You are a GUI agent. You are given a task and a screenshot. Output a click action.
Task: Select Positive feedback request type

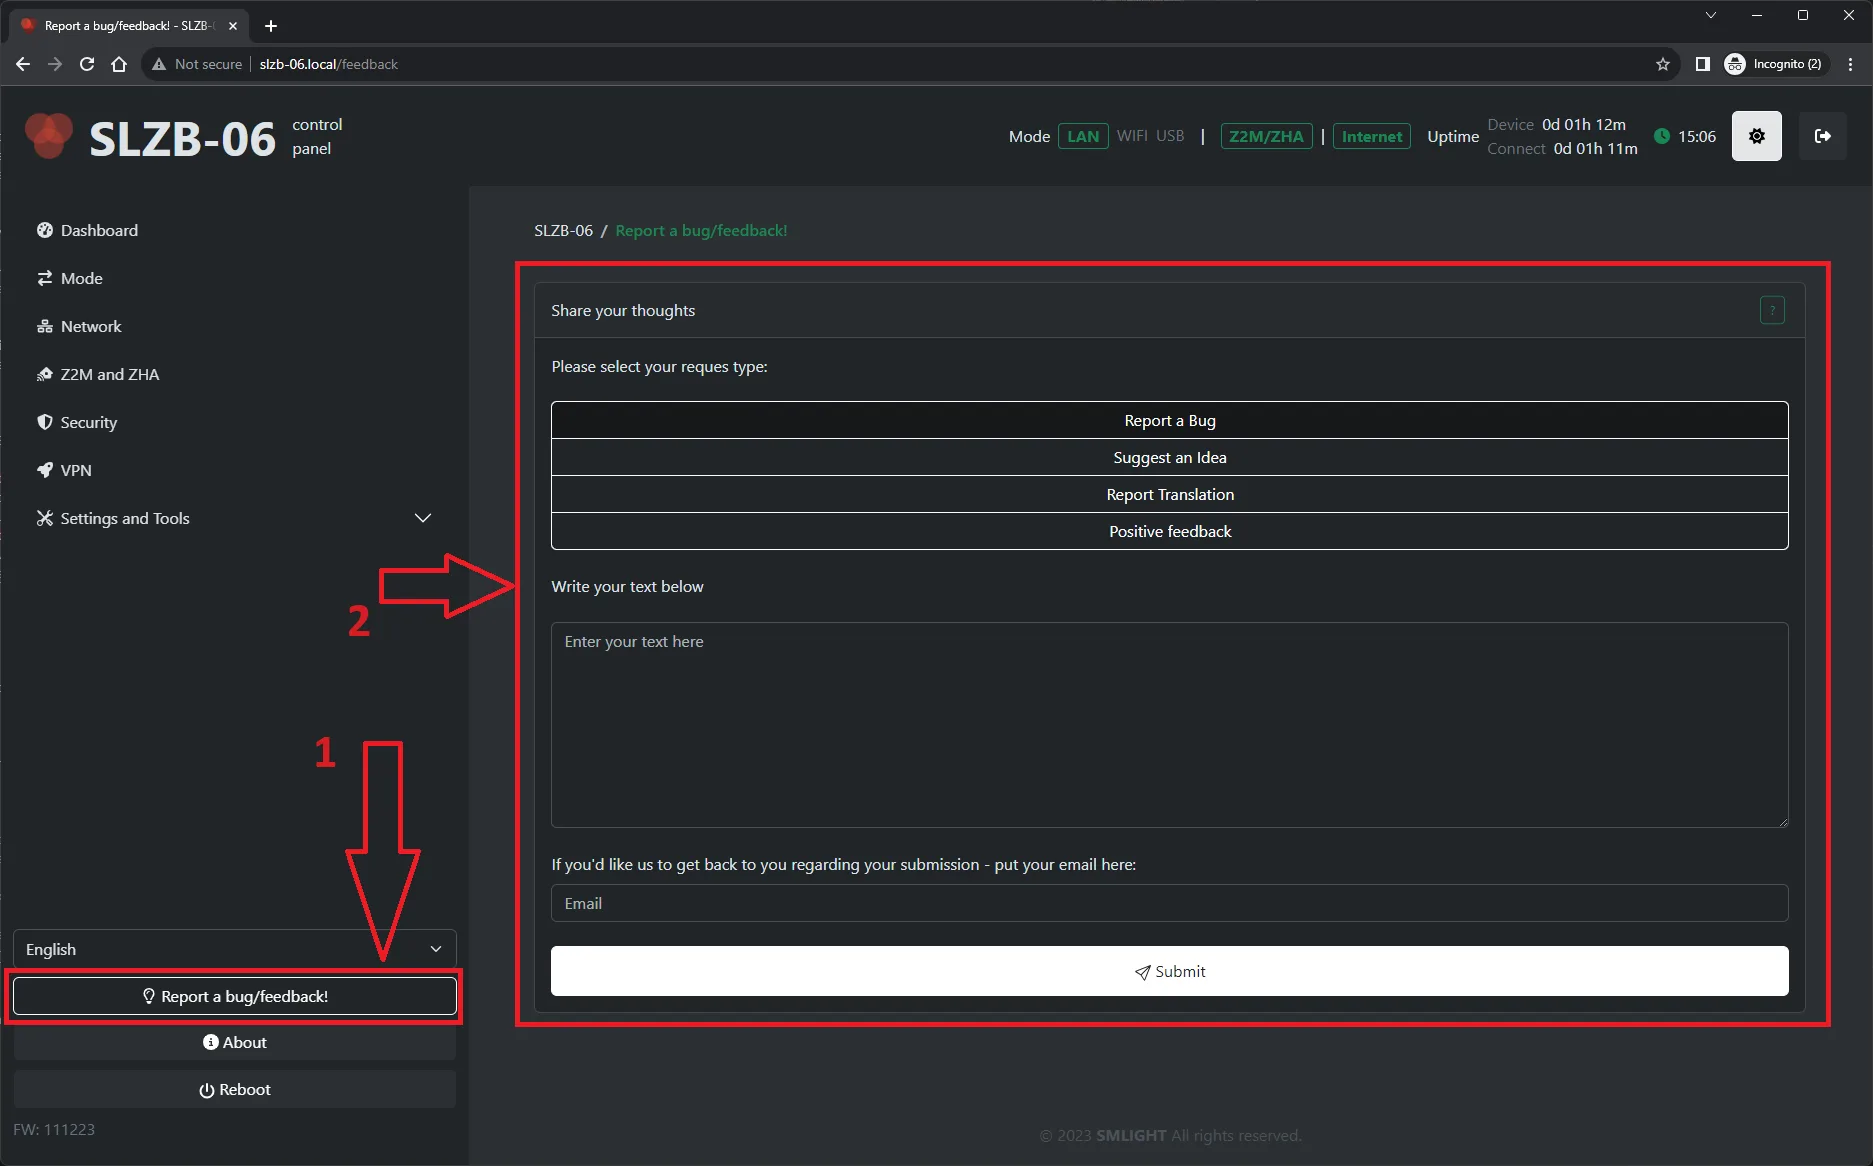pos(1169,532)
